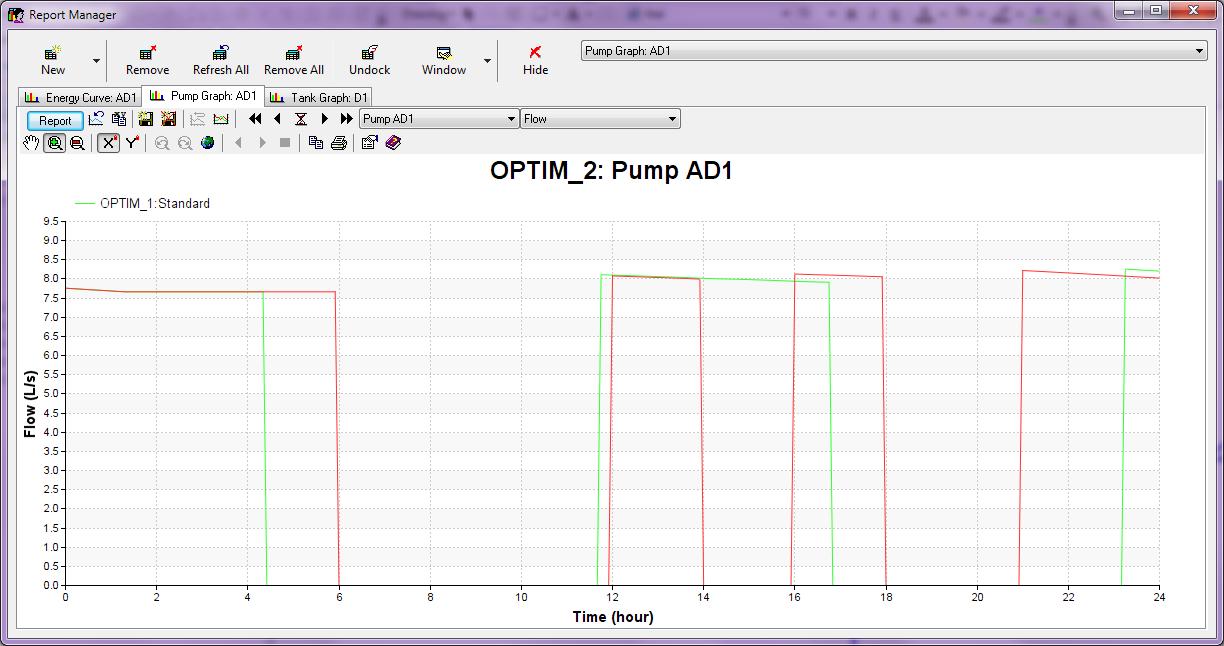
Task: Select the Pump Graph: AD1 tab
Action: click(203, 96)
